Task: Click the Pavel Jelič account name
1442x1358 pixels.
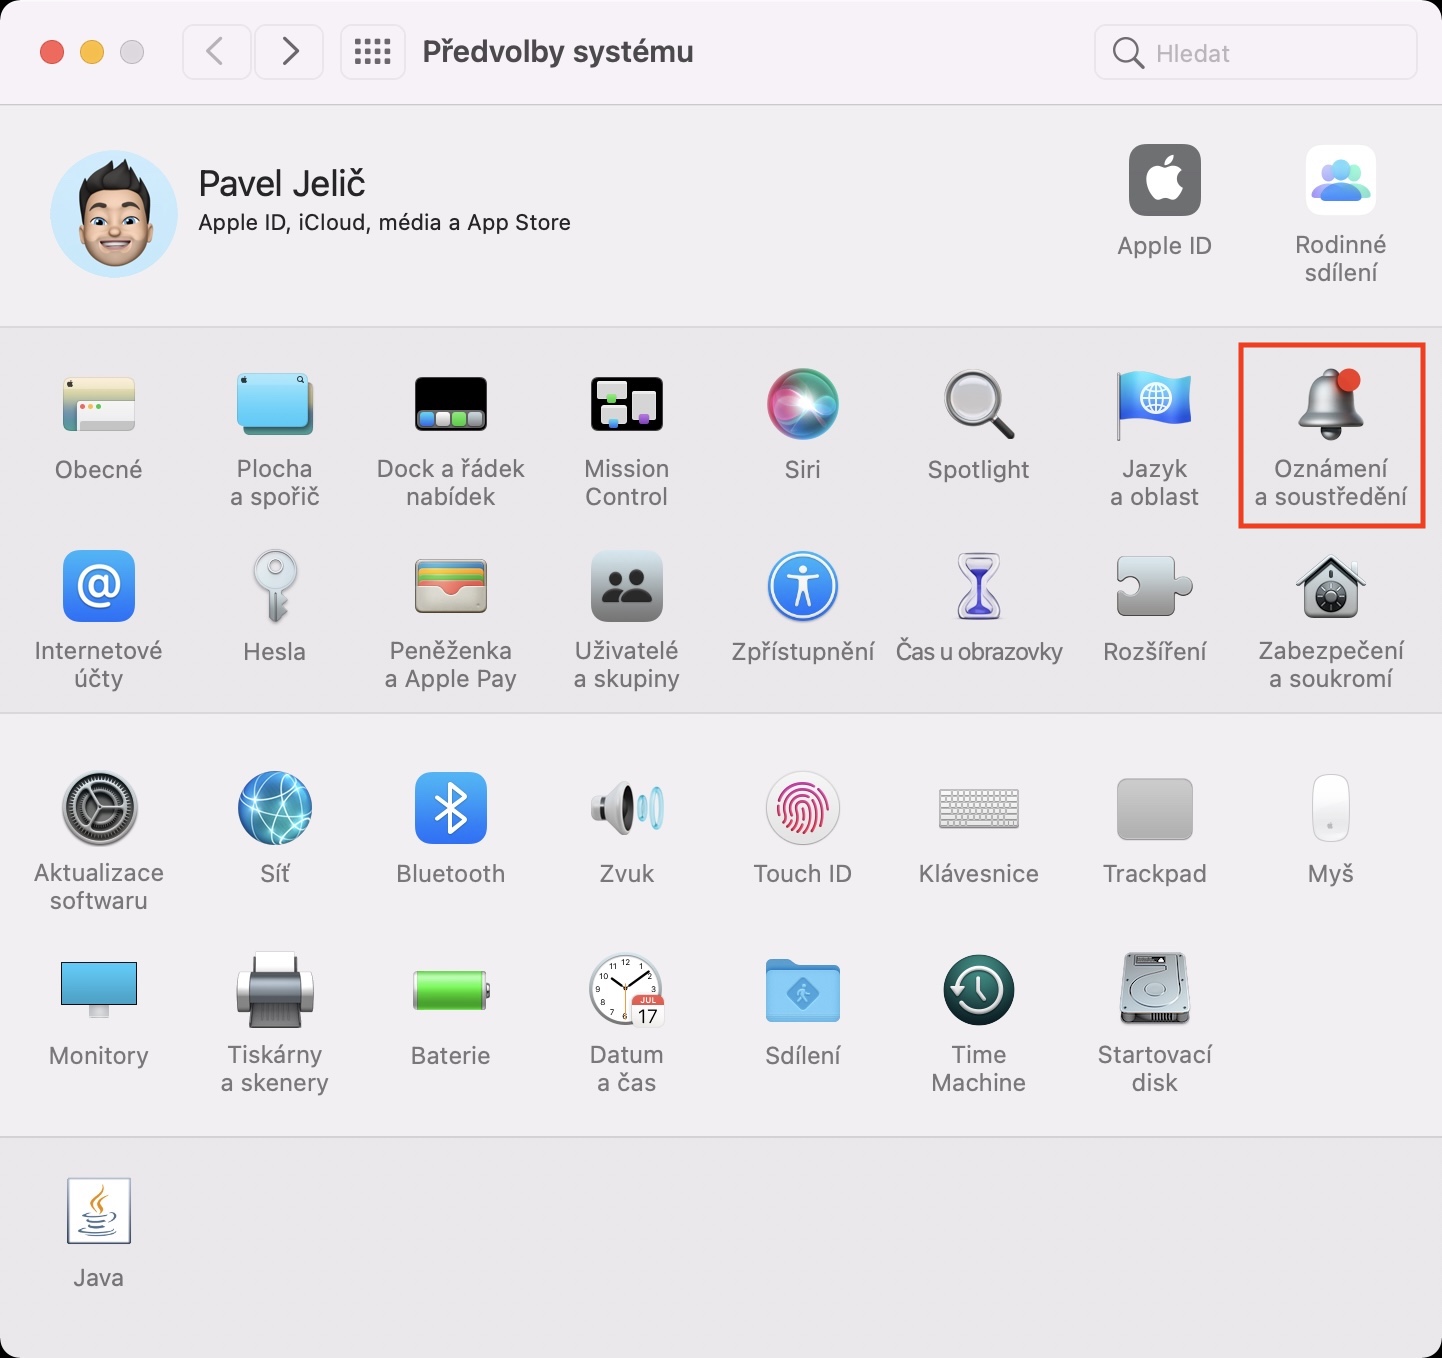Action: point(282,184)
